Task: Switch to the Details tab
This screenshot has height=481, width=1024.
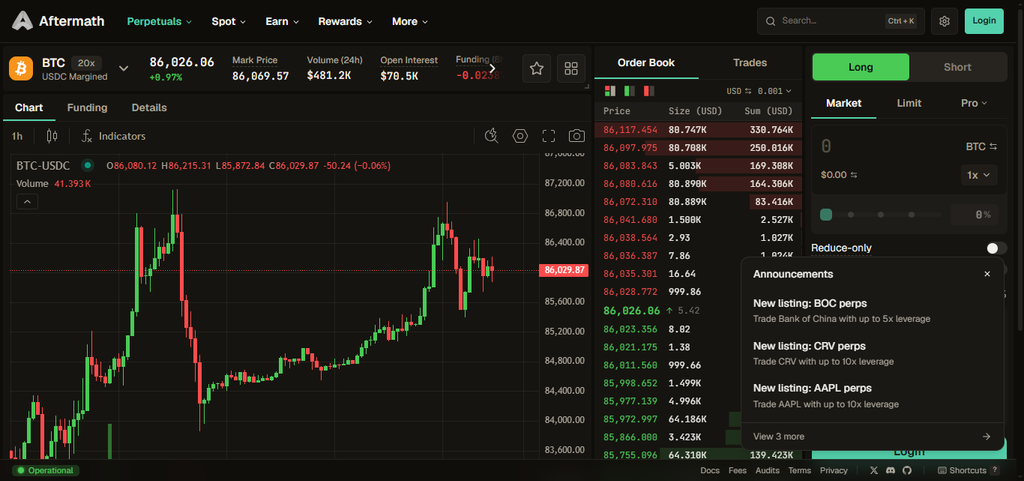Action: 149,108
